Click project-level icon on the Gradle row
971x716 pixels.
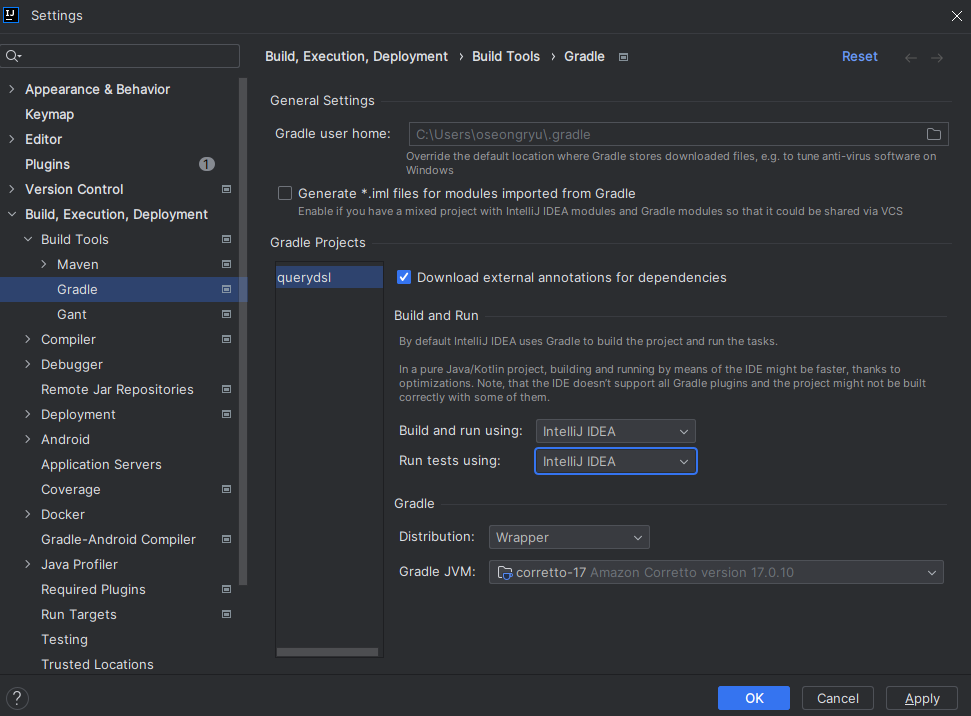click(227, 289)
